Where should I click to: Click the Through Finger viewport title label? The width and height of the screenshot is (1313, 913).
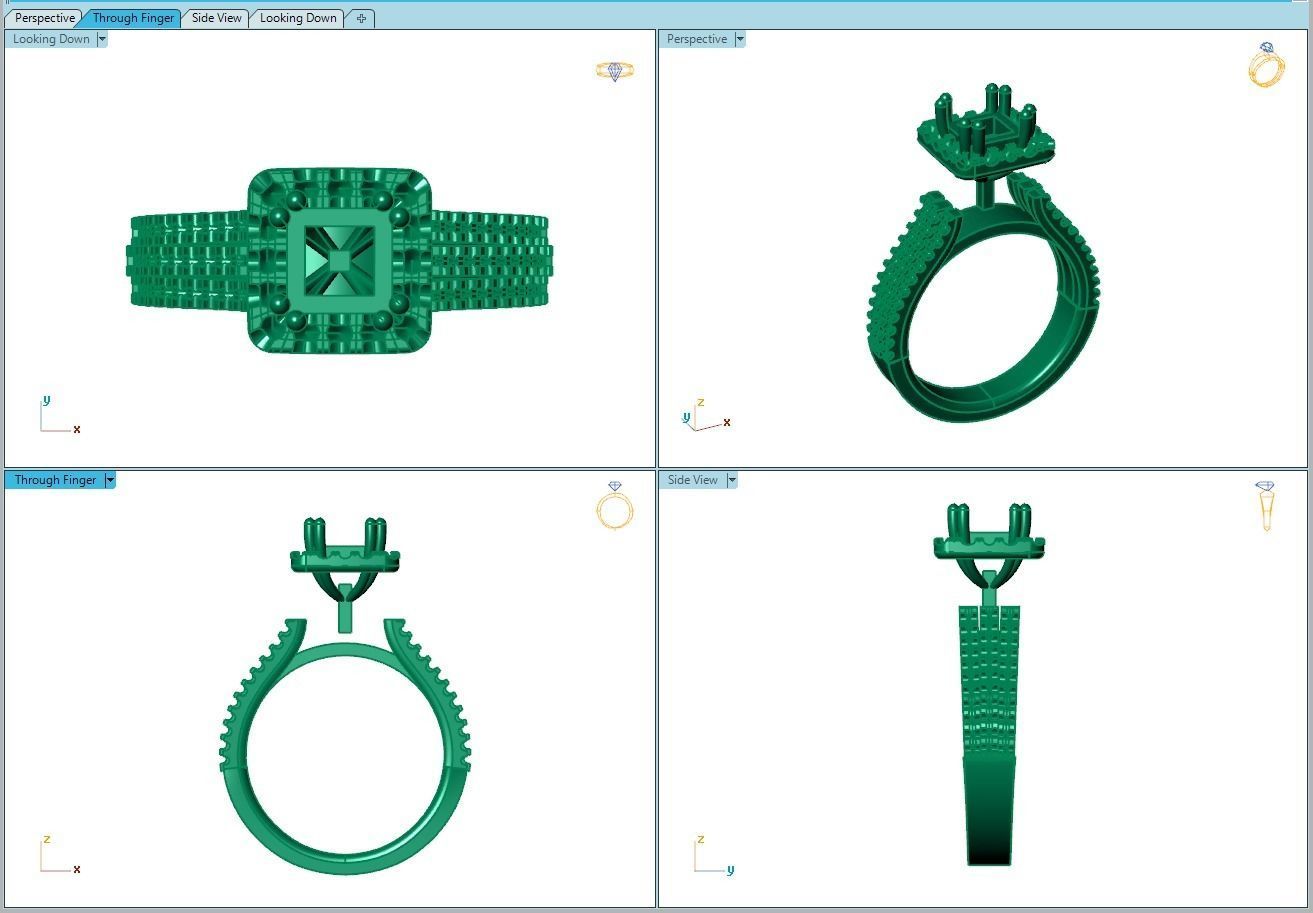[x=55, y=480]
